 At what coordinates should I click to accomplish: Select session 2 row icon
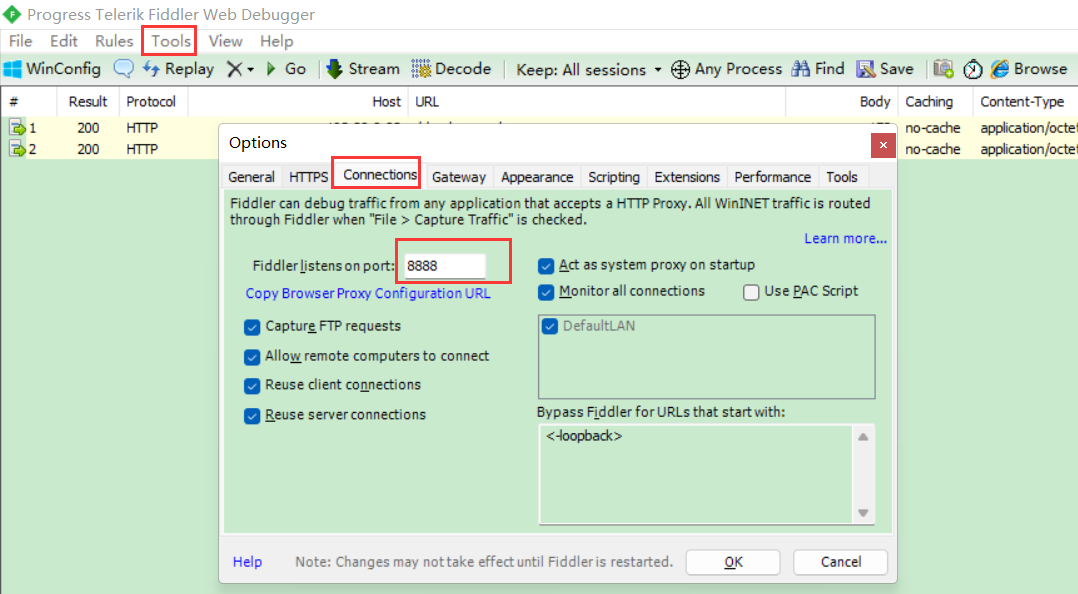coord(16,148)
